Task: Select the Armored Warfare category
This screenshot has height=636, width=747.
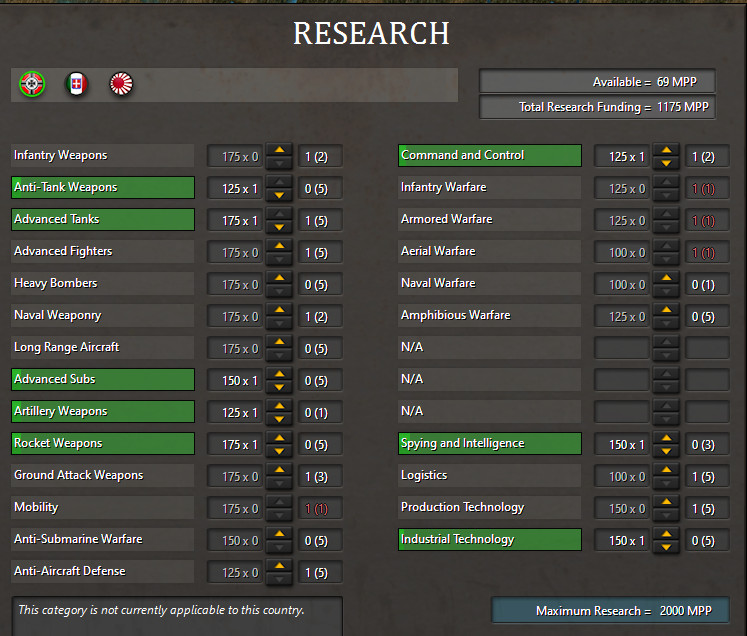Action: click(490, 219)
